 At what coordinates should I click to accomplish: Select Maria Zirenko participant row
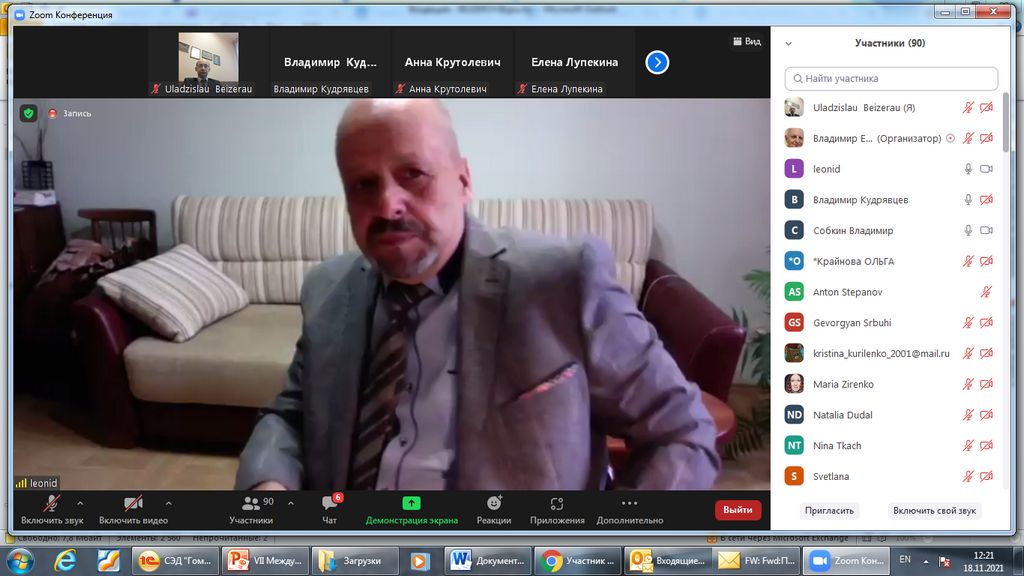(x=891, y=384)
